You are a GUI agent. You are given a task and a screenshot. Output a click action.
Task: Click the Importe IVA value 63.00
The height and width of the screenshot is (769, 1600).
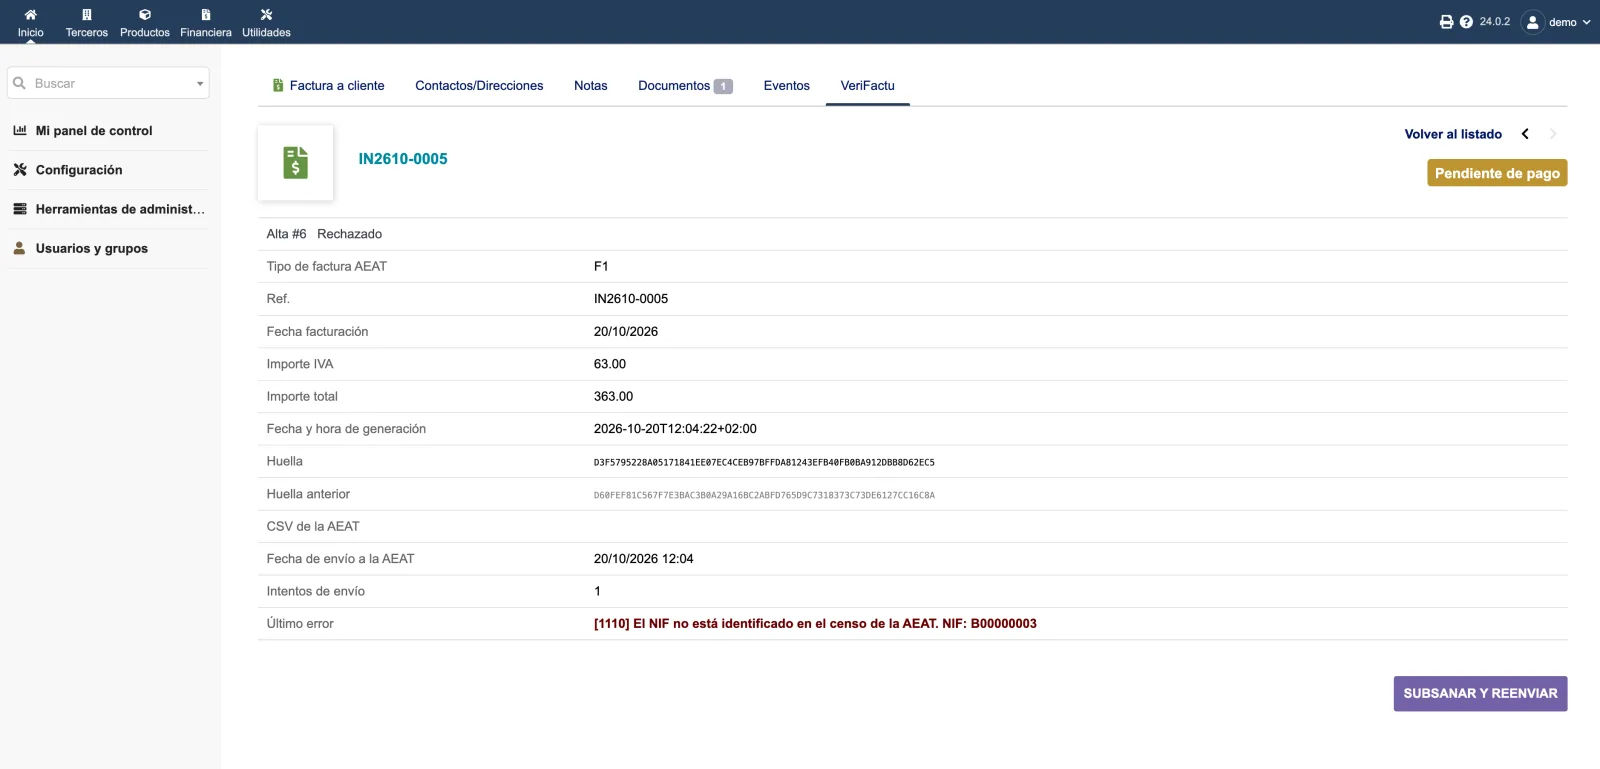tap(610, 364)
